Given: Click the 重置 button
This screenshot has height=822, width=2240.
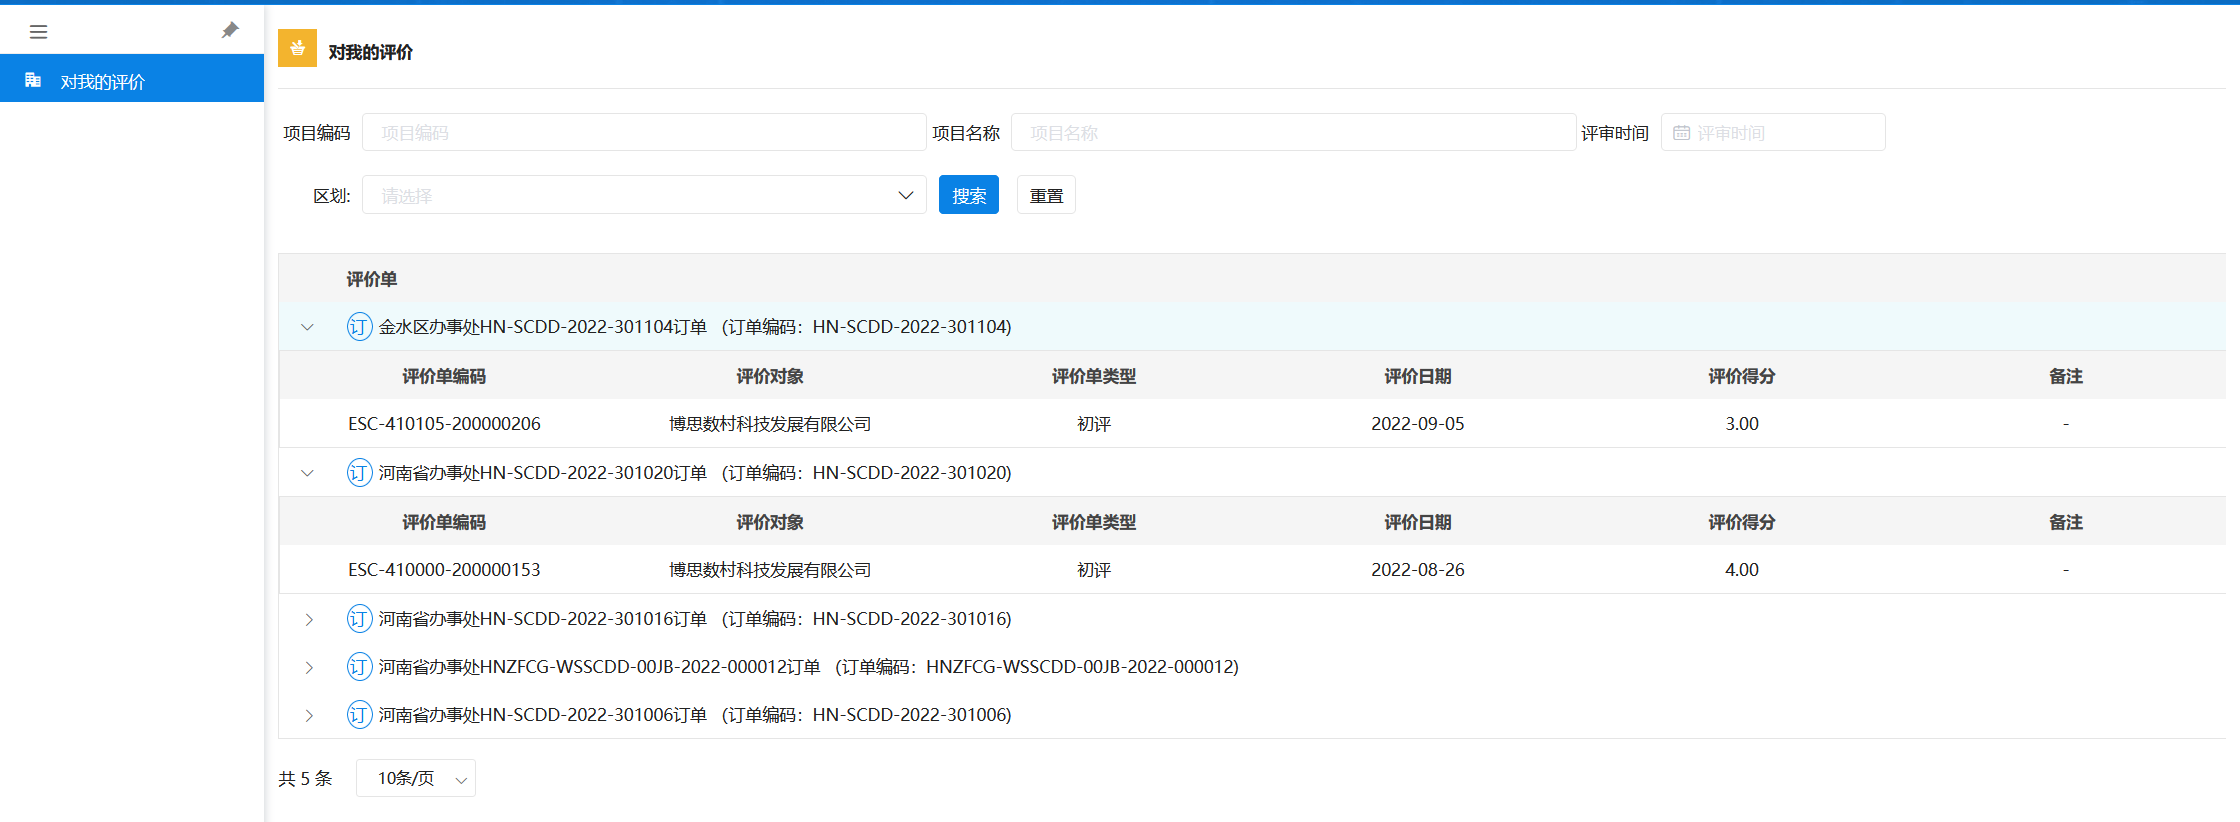Looking at the screenshot, I should coord(1046,195).
